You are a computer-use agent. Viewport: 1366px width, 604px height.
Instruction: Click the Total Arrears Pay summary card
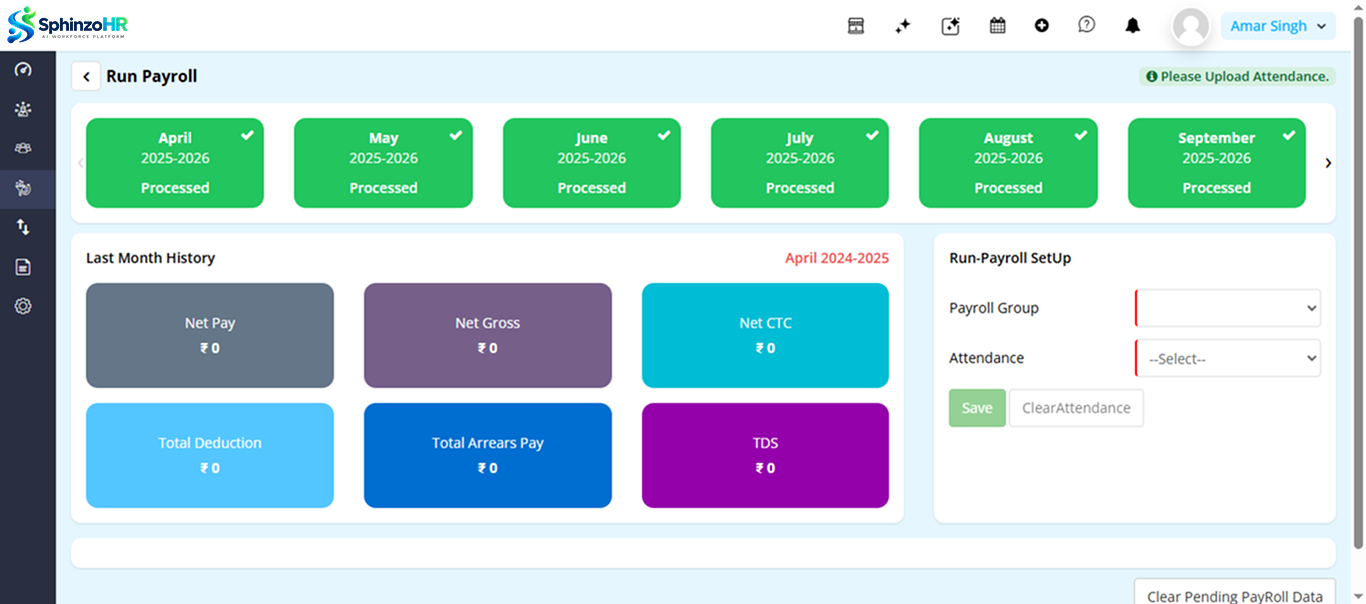point(488,455)
